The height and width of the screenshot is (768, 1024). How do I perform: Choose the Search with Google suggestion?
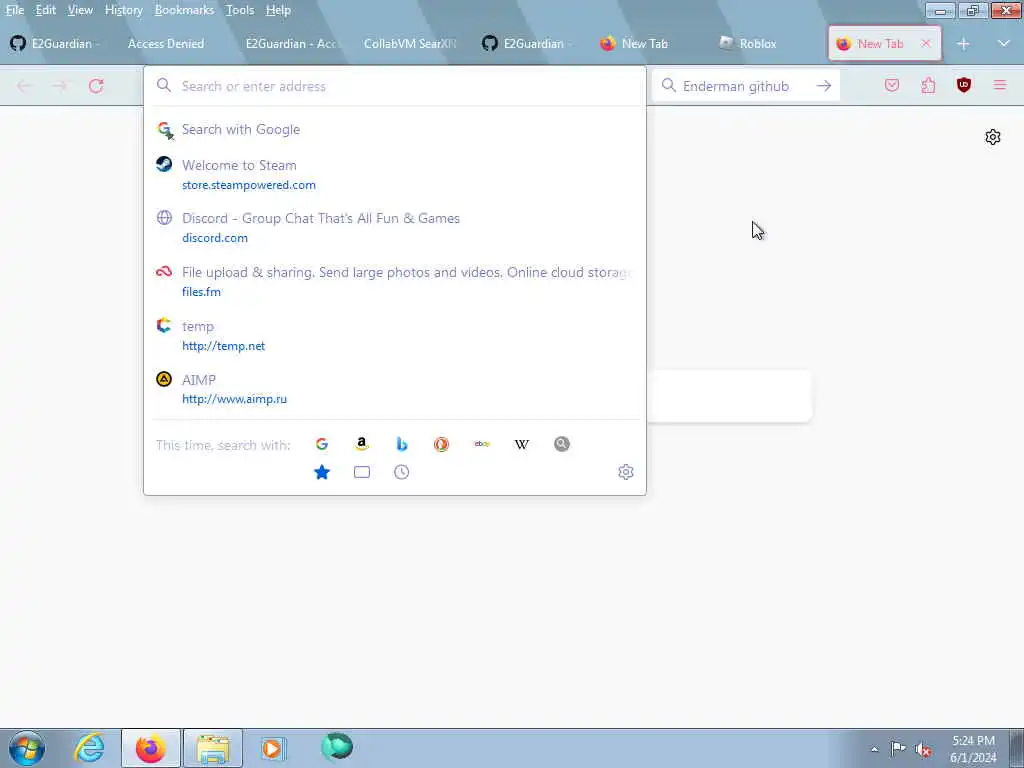(394, 129)
